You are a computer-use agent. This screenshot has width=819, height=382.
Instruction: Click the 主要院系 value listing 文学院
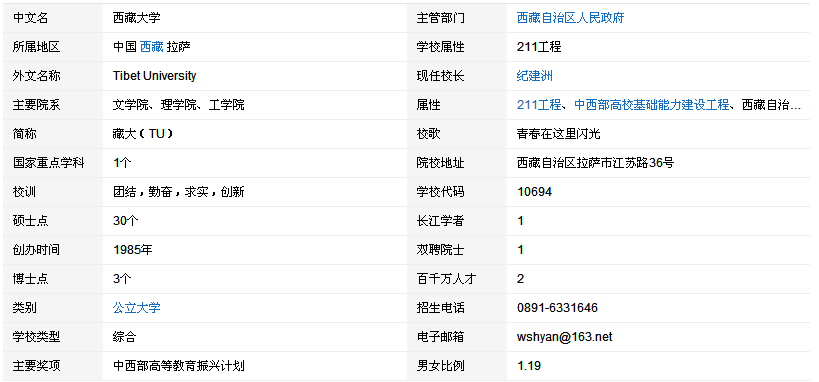click(x=179, y=105)
